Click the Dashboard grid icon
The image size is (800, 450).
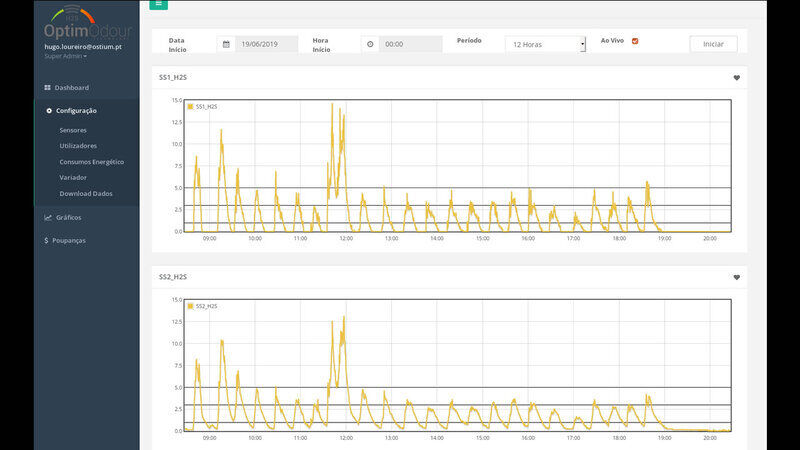47,88
